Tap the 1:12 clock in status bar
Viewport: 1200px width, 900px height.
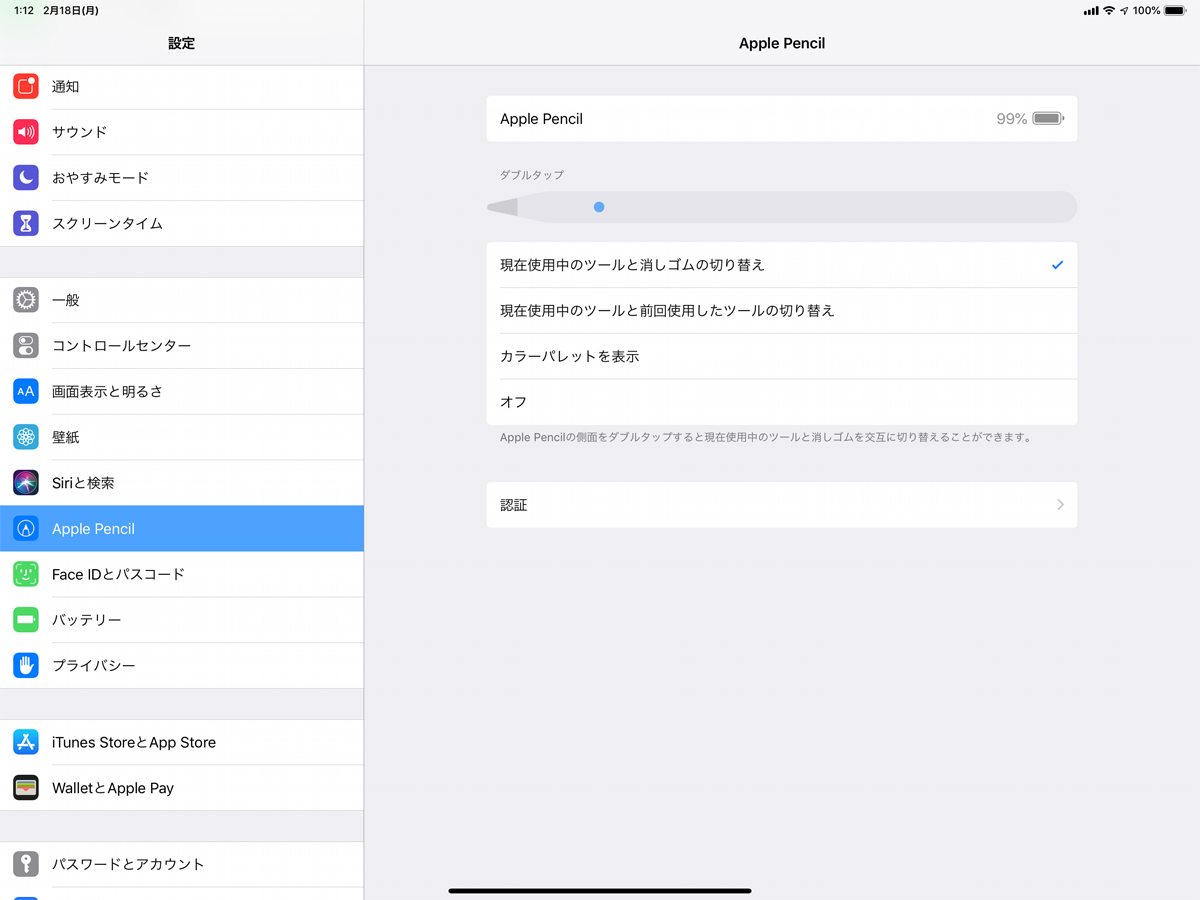click(24, 10)
